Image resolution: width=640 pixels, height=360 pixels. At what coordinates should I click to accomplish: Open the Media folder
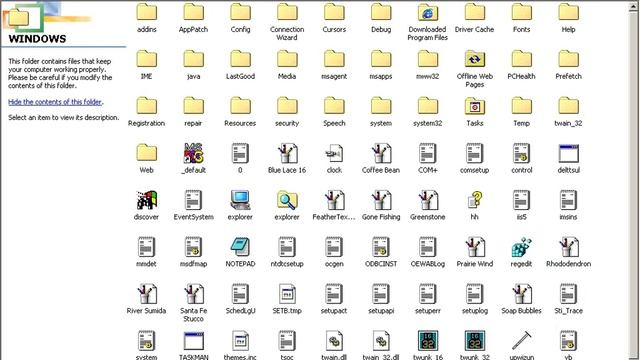287,60
